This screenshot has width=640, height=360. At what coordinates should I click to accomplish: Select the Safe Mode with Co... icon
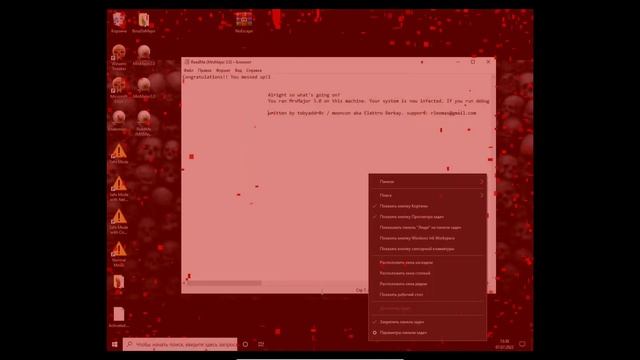[x=119, y=221]
